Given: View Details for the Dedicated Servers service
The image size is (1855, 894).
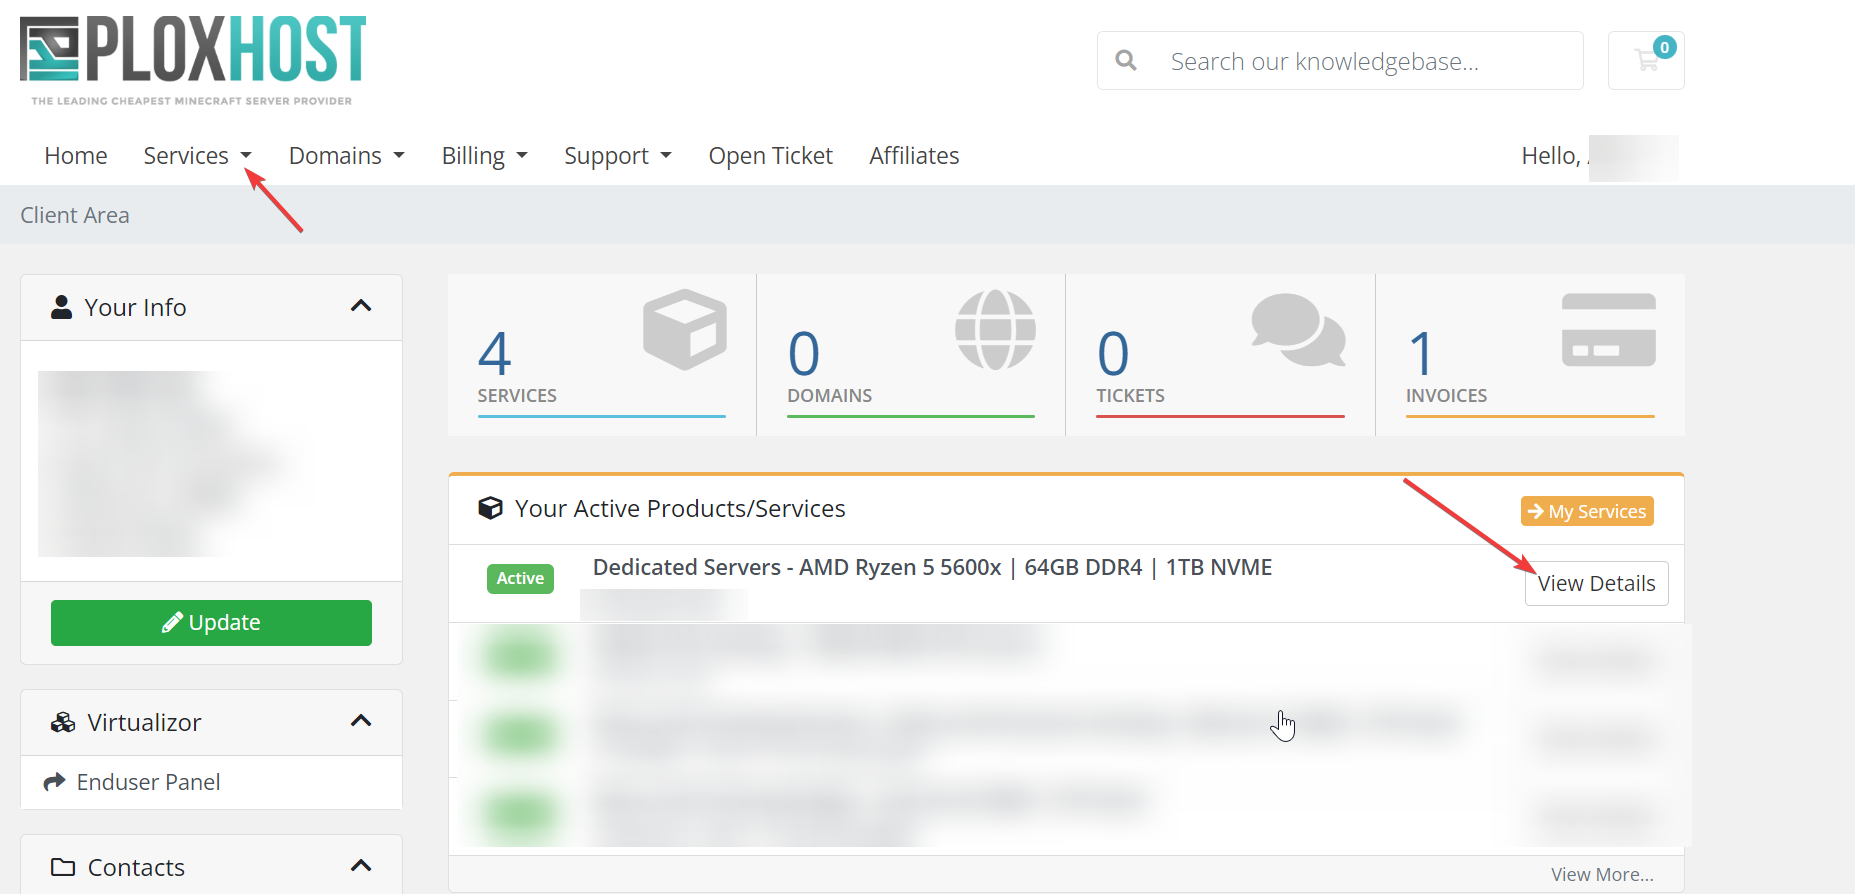Looking at the screenshot, I should click(1596, 583).
